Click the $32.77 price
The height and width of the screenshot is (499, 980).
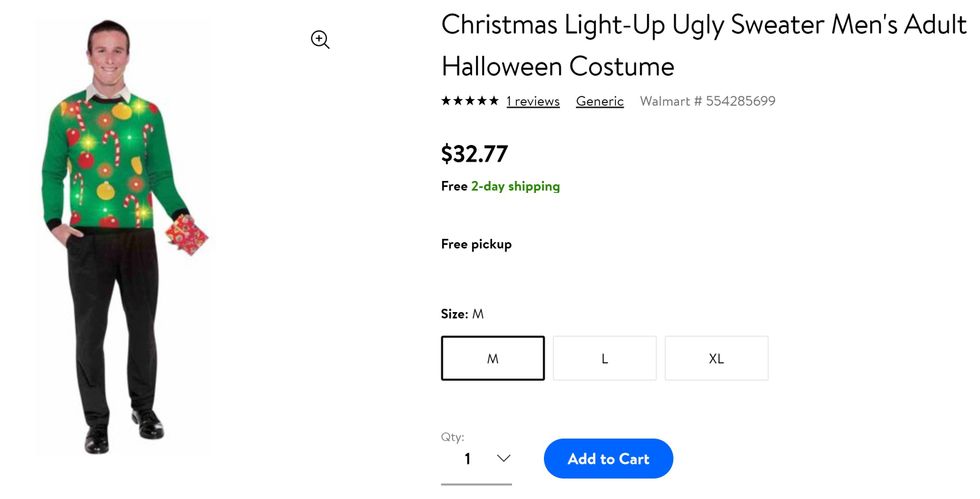[474, 154]
